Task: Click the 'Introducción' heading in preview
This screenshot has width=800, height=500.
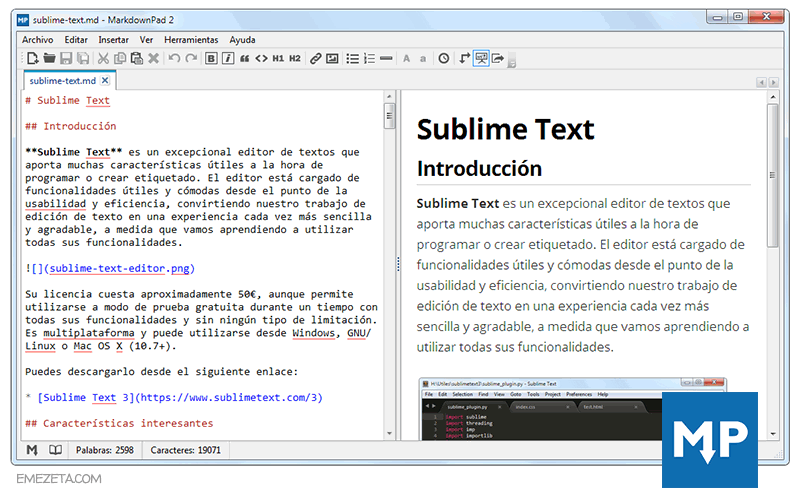Action: pyautogui.click(x=479, y=168)
